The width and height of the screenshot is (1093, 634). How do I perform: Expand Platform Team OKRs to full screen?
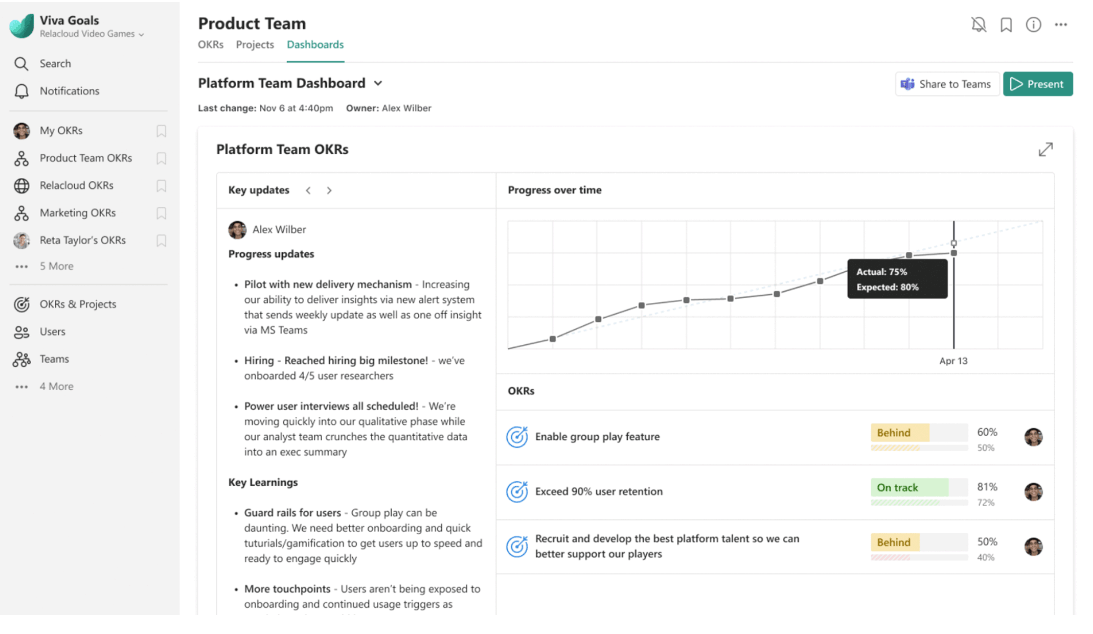(1045, 149)
